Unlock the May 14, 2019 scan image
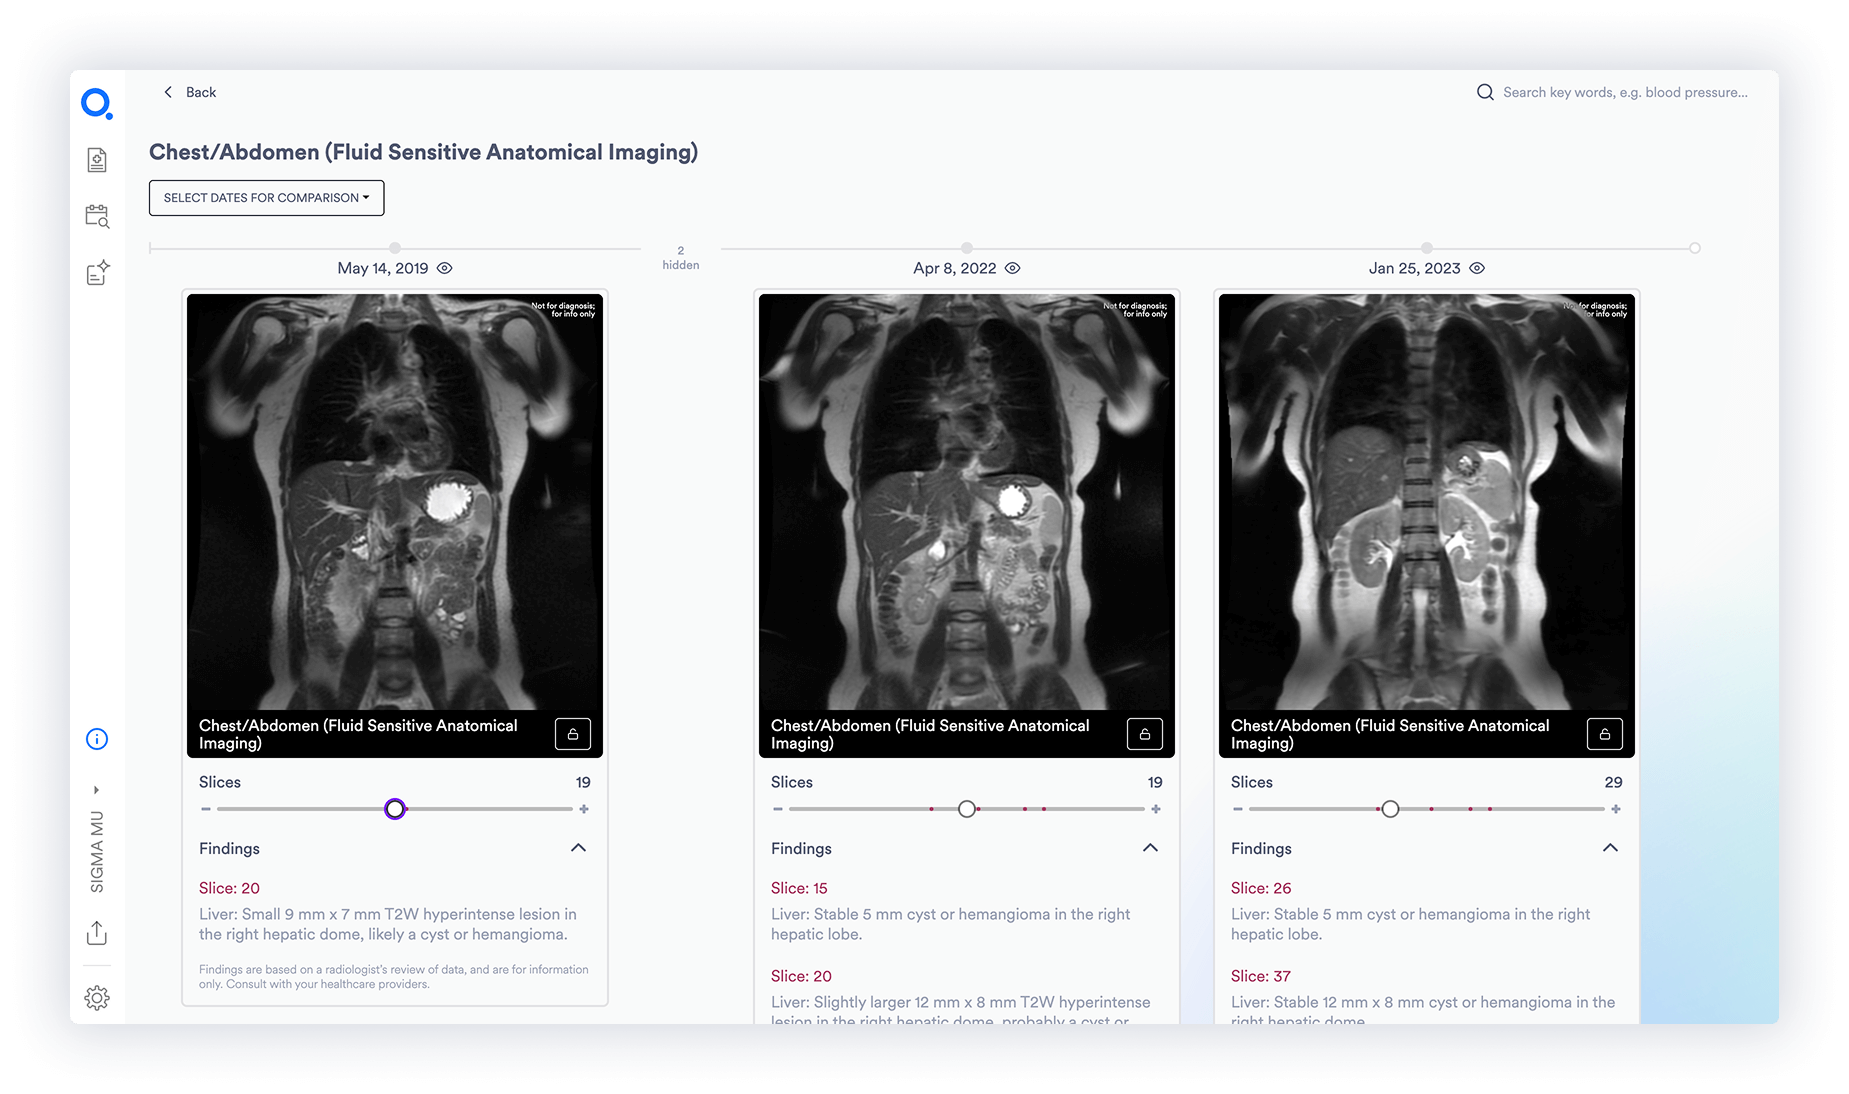This screenshot has width=1849, height=1094. tap(573, 733)
